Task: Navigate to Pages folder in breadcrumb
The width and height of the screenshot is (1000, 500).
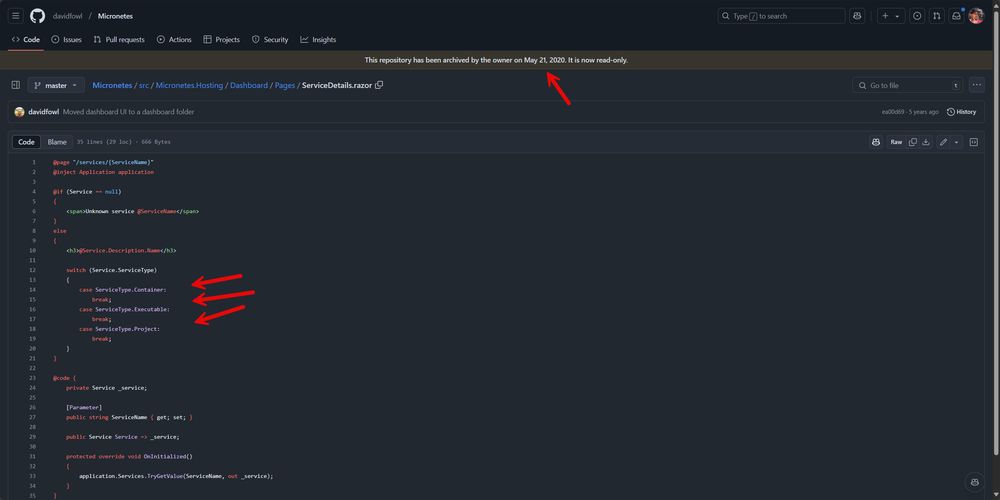Action: click(284, 85)
